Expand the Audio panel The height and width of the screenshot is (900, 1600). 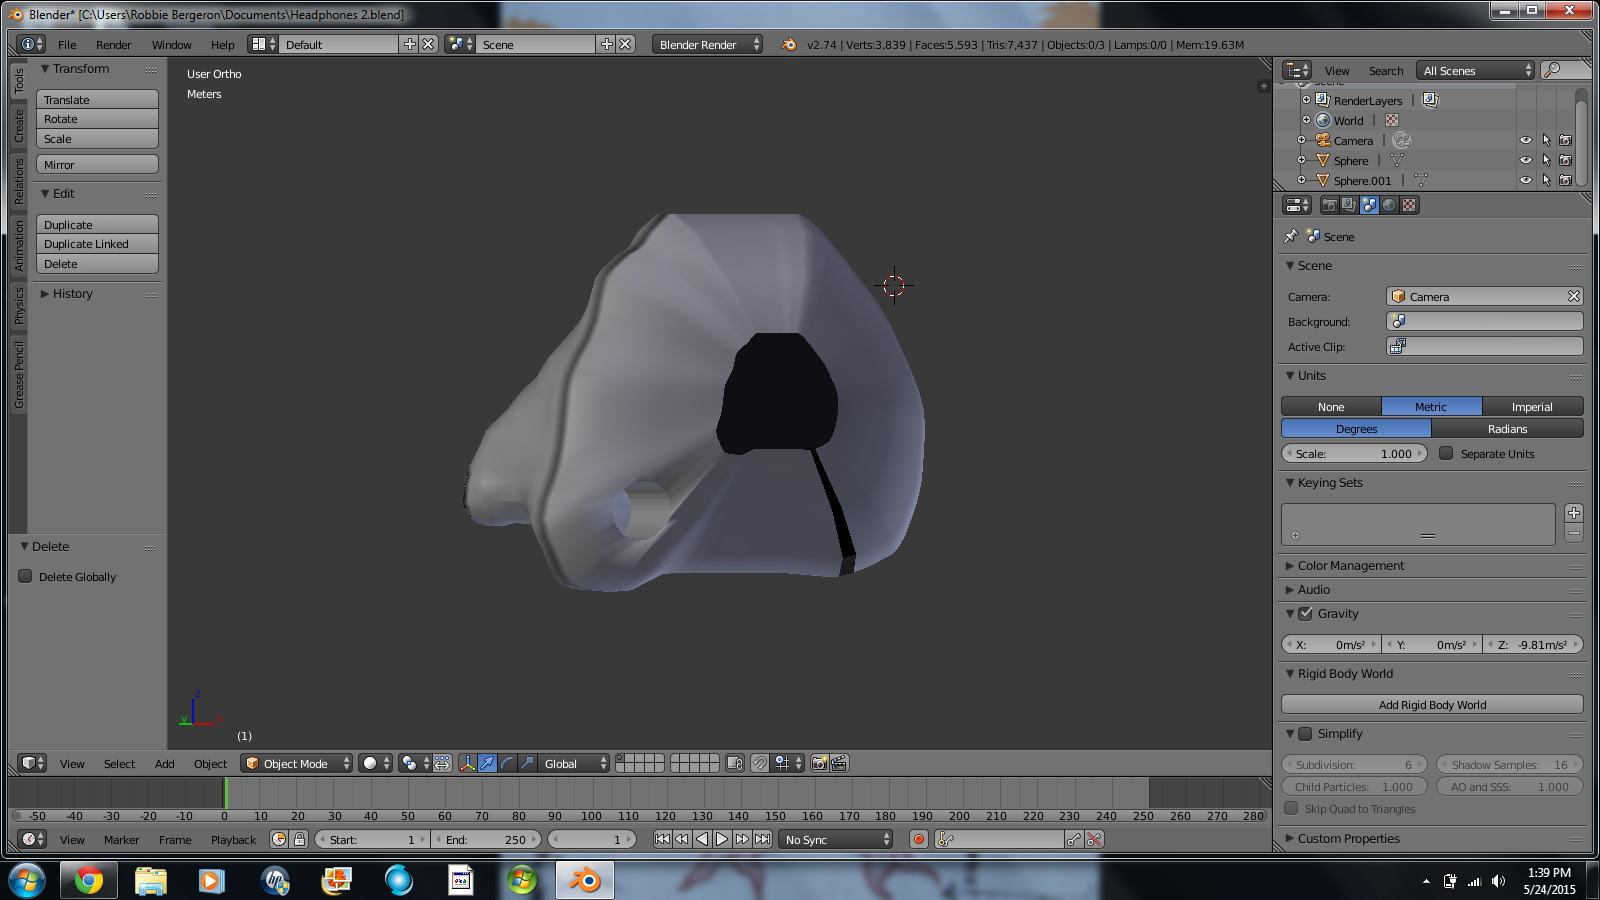click(x=1314, y=589)
